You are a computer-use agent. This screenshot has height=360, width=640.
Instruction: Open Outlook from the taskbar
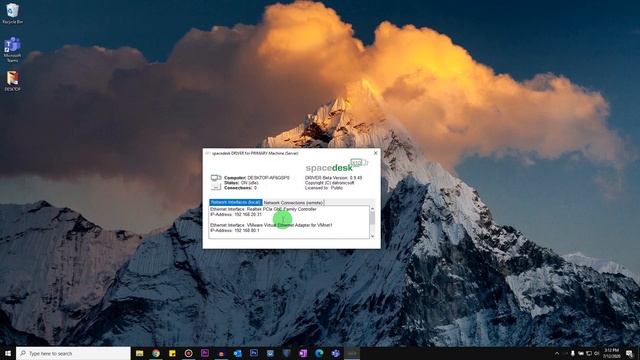point(238,353)
